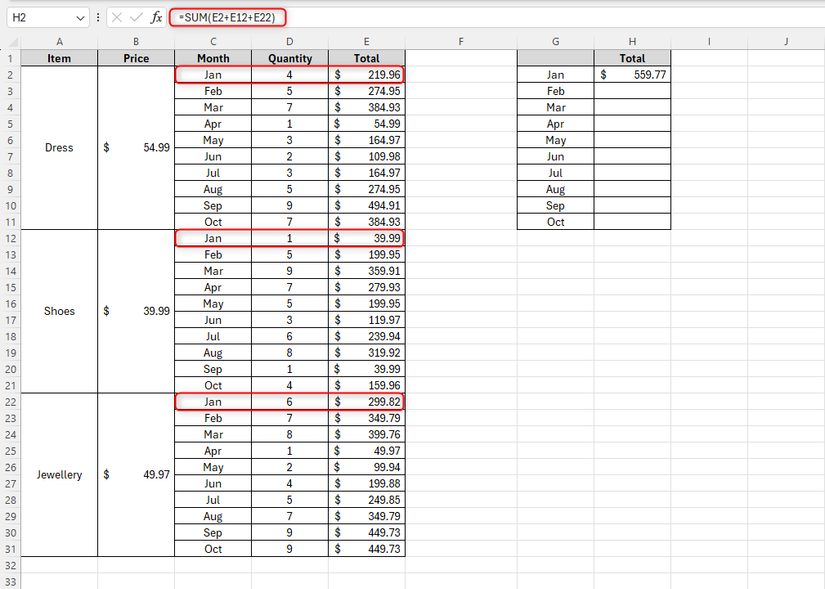Click row 12 header
The width and height of the screenshot is (825, 589).
point(10,238)
